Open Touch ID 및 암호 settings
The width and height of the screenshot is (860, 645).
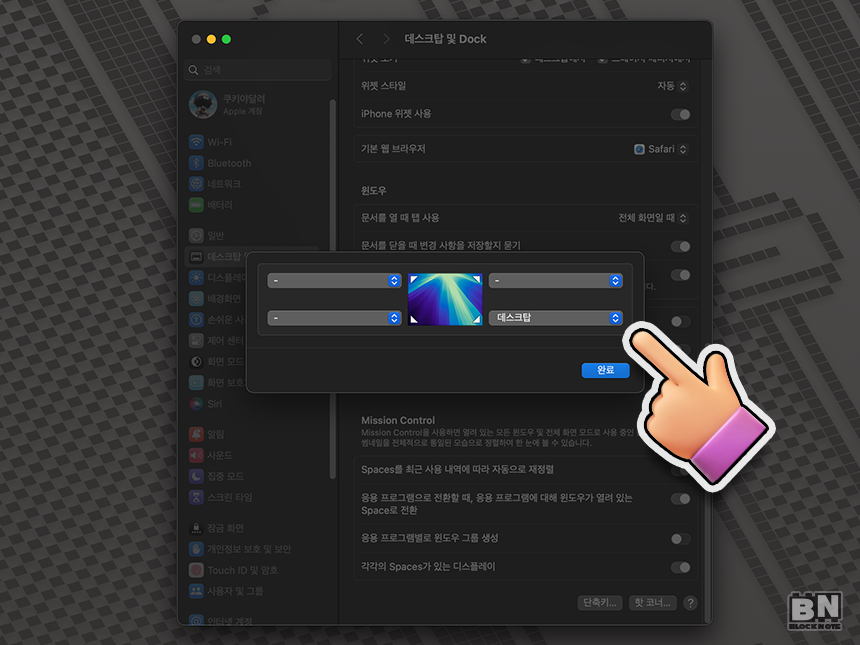[234, 570]
